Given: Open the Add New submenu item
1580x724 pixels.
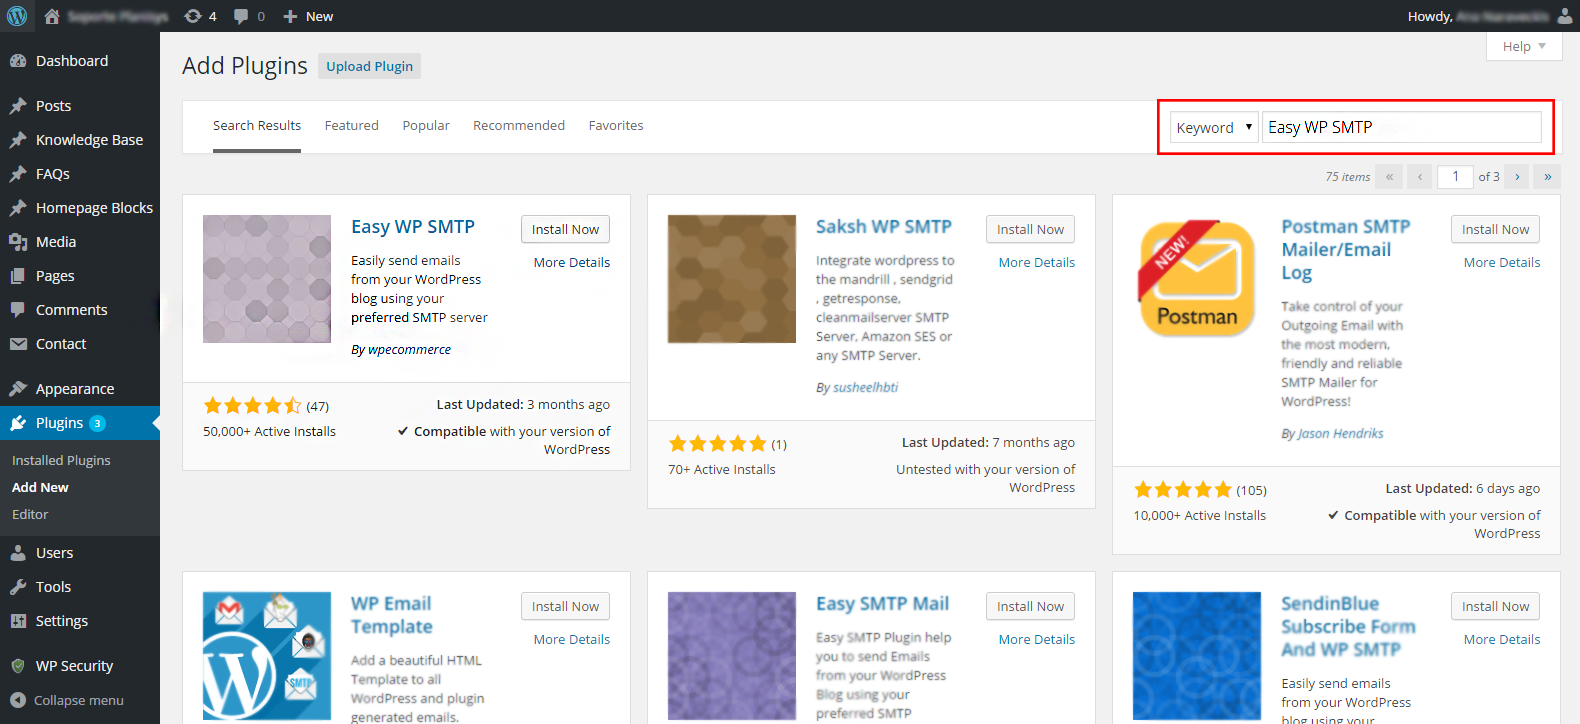Looking at the screenshot, I should pyautogui.click(x=40, y=488).
